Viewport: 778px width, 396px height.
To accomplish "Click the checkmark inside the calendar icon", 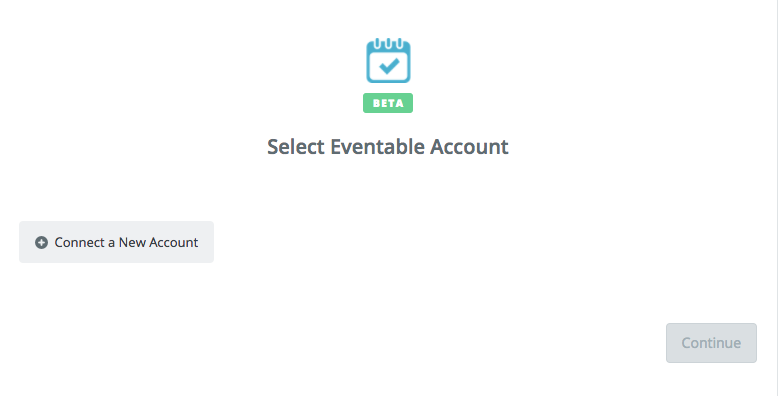I will tap(389, 66).
